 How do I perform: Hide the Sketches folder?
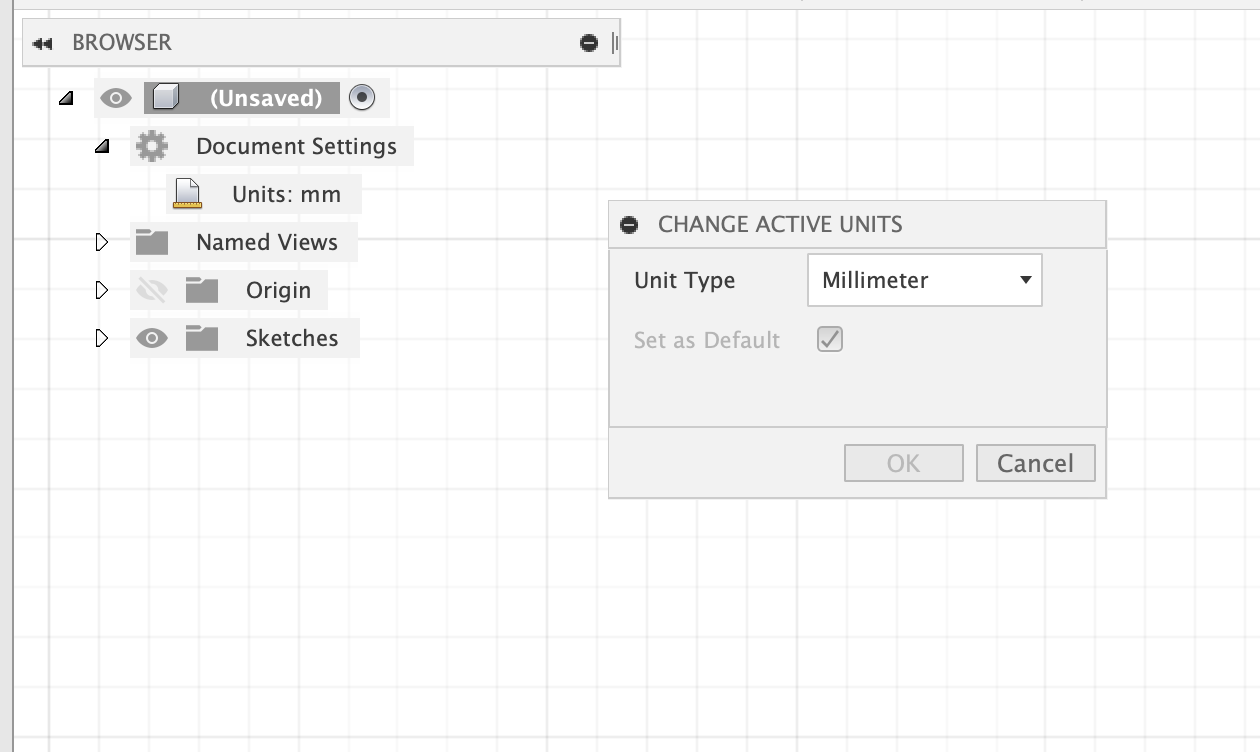click(x=152, y=338)
